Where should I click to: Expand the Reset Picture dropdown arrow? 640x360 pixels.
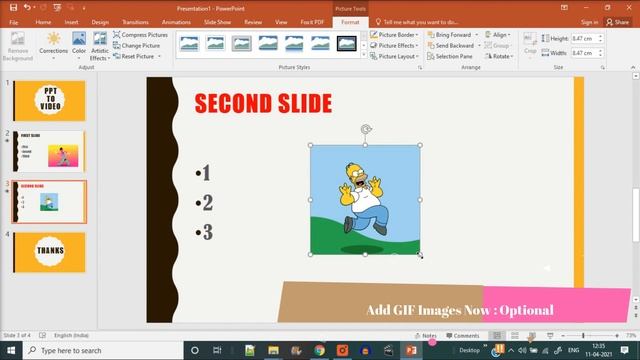[160, 56]
